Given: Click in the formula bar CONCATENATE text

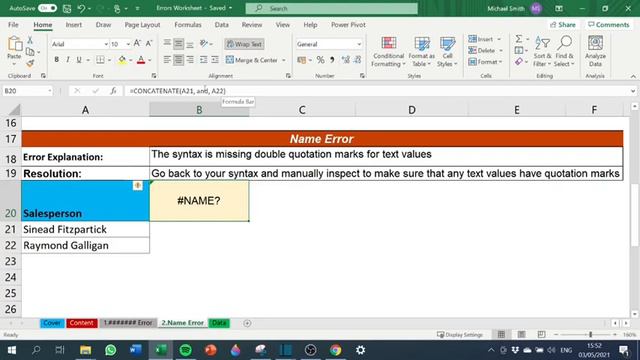Looking at the screenshot, I should pyautogui.click(x=178, y=91).
